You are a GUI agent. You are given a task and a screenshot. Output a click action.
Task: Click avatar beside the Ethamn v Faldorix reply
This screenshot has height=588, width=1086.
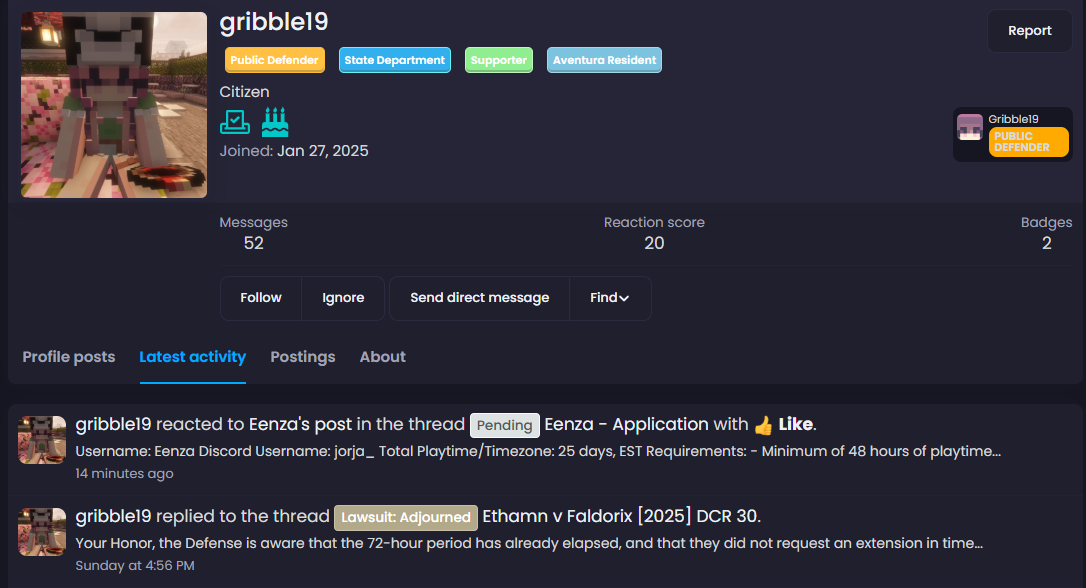click(x=42, y=531)
